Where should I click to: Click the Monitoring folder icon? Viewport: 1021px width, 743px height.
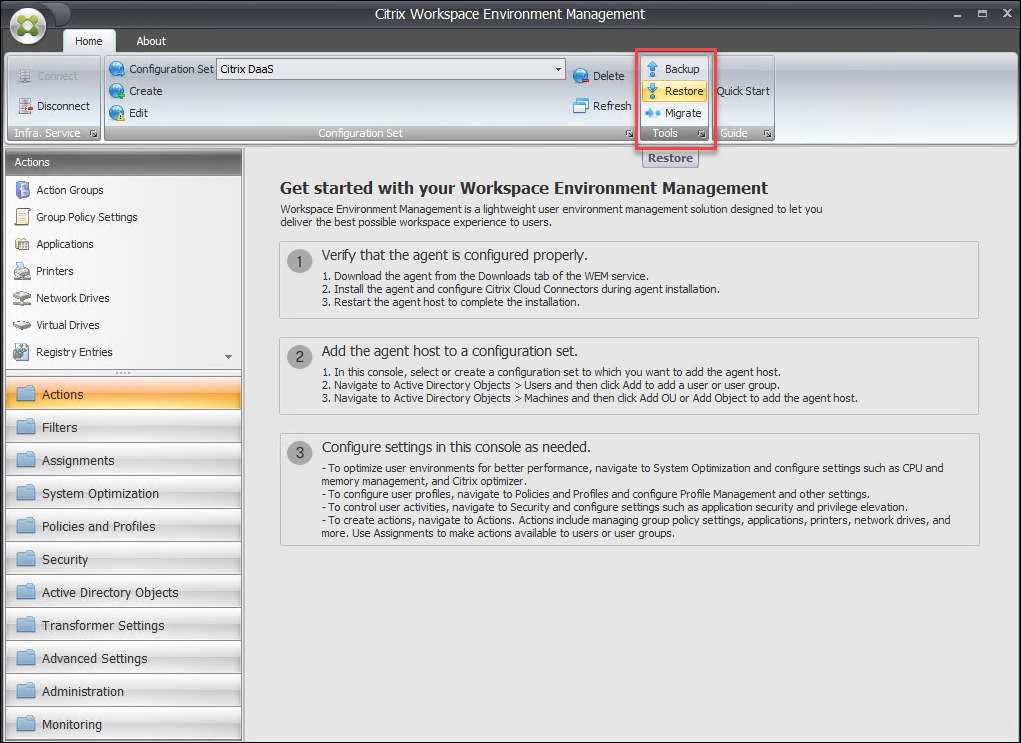(x=26, y=723)
